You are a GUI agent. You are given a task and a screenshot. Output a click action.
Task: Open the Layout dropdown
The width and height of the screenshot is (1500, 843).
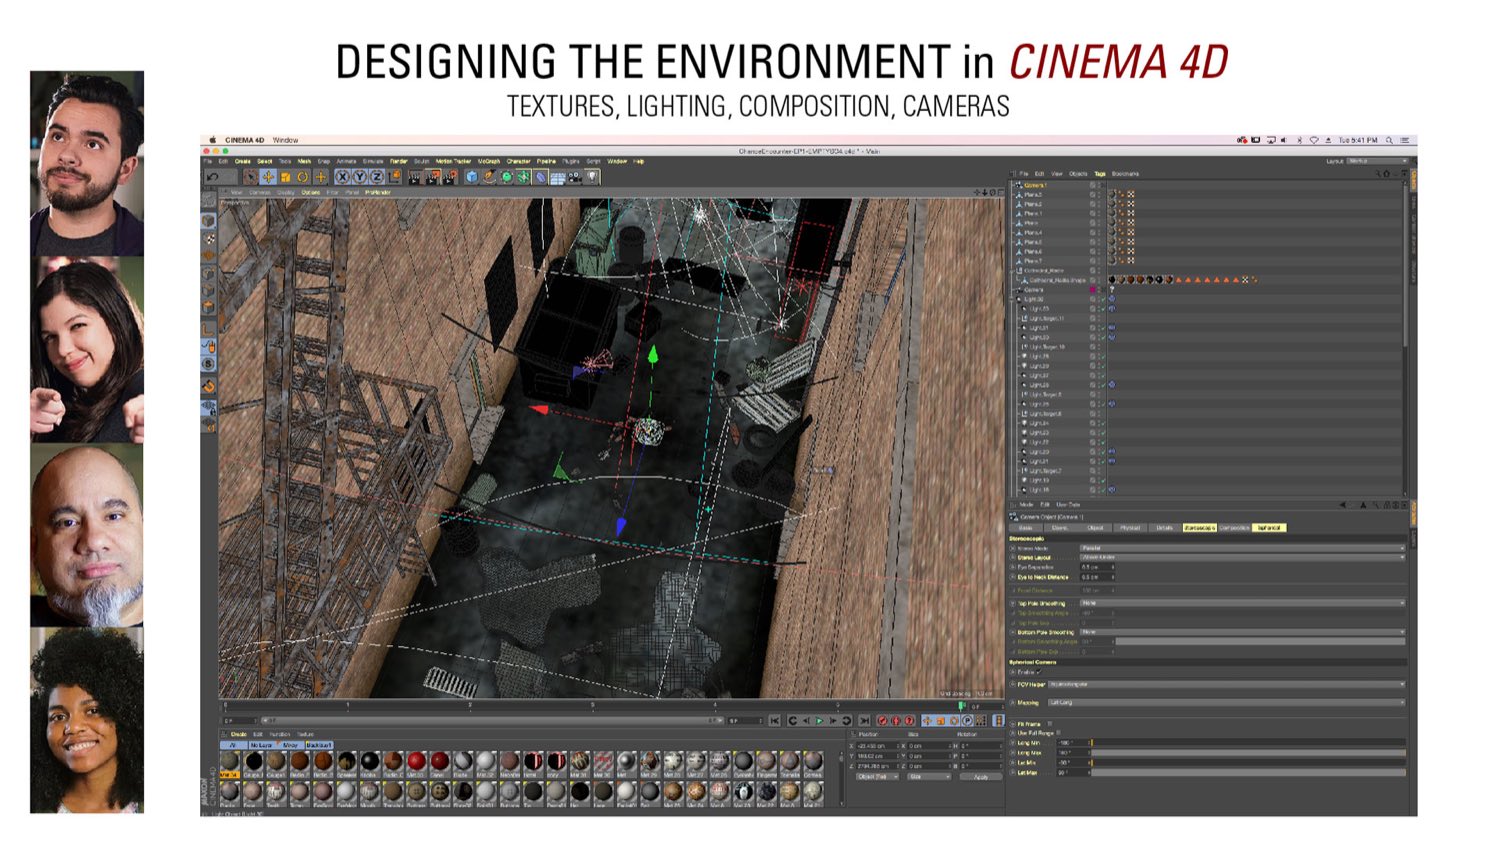(1376, 161)
